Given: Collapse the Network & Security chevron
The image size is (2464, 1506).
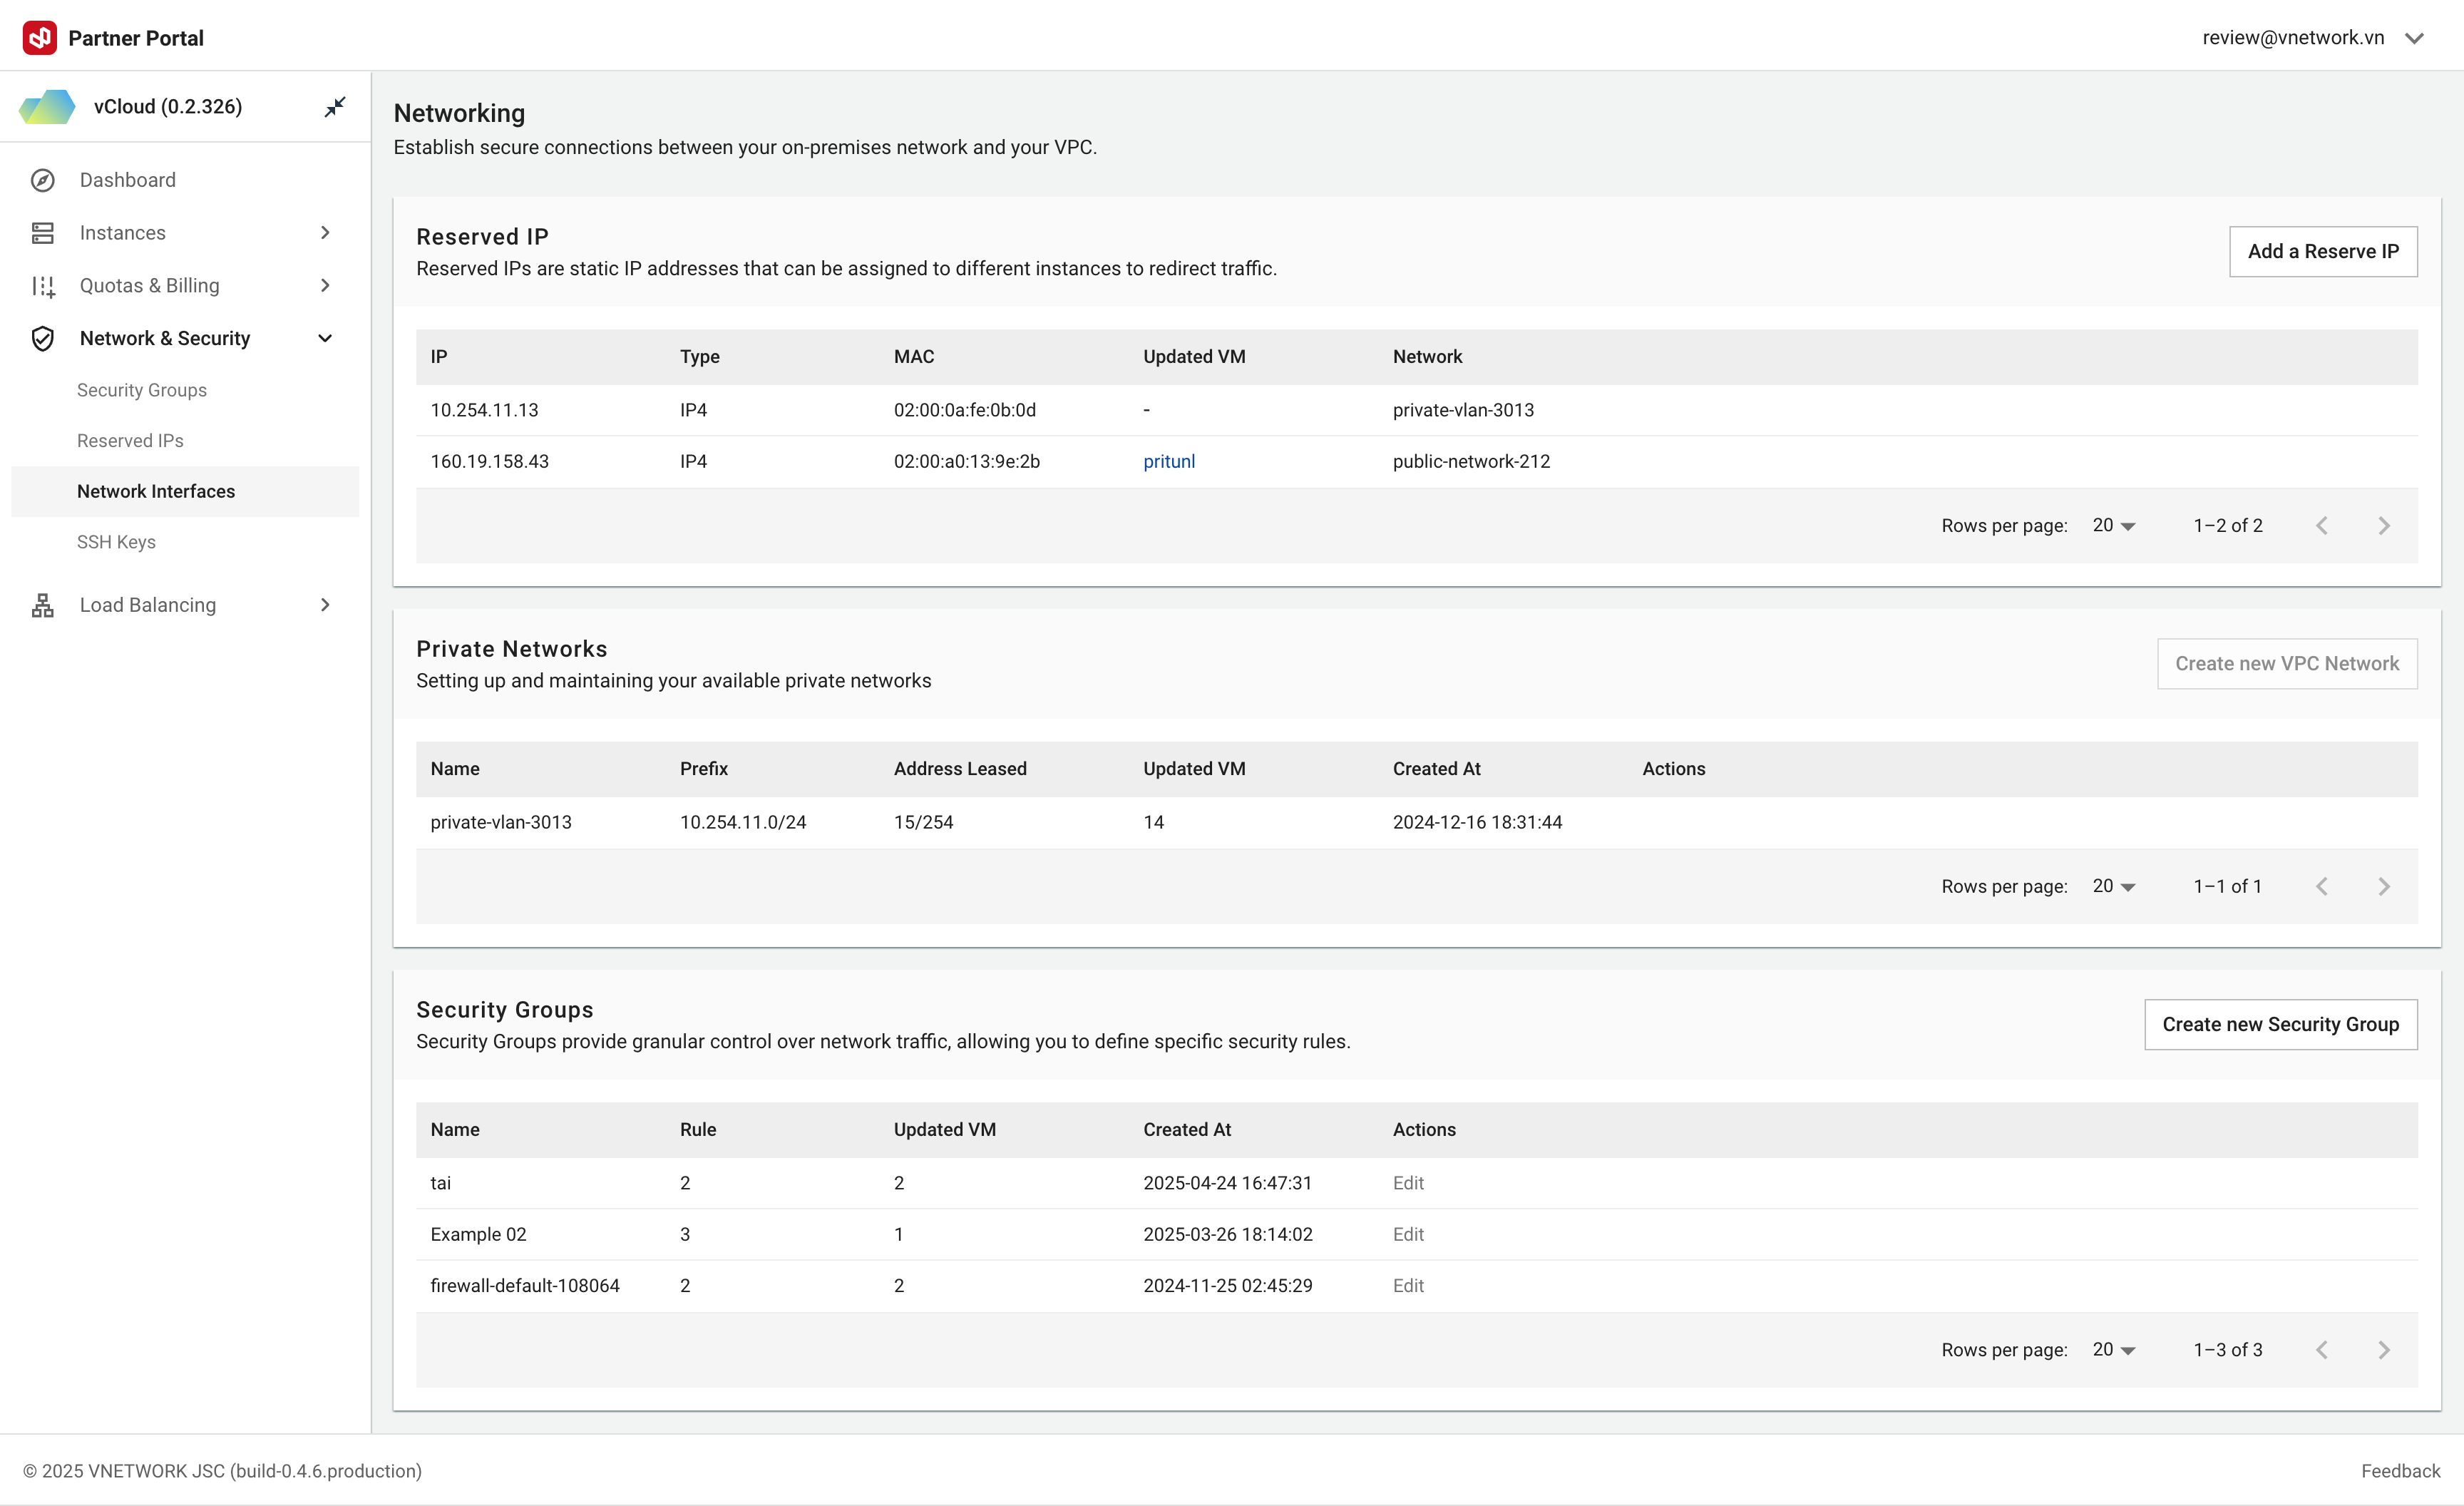Looking at the screenshot, I should pyautogui.click(x=325, y=339).
